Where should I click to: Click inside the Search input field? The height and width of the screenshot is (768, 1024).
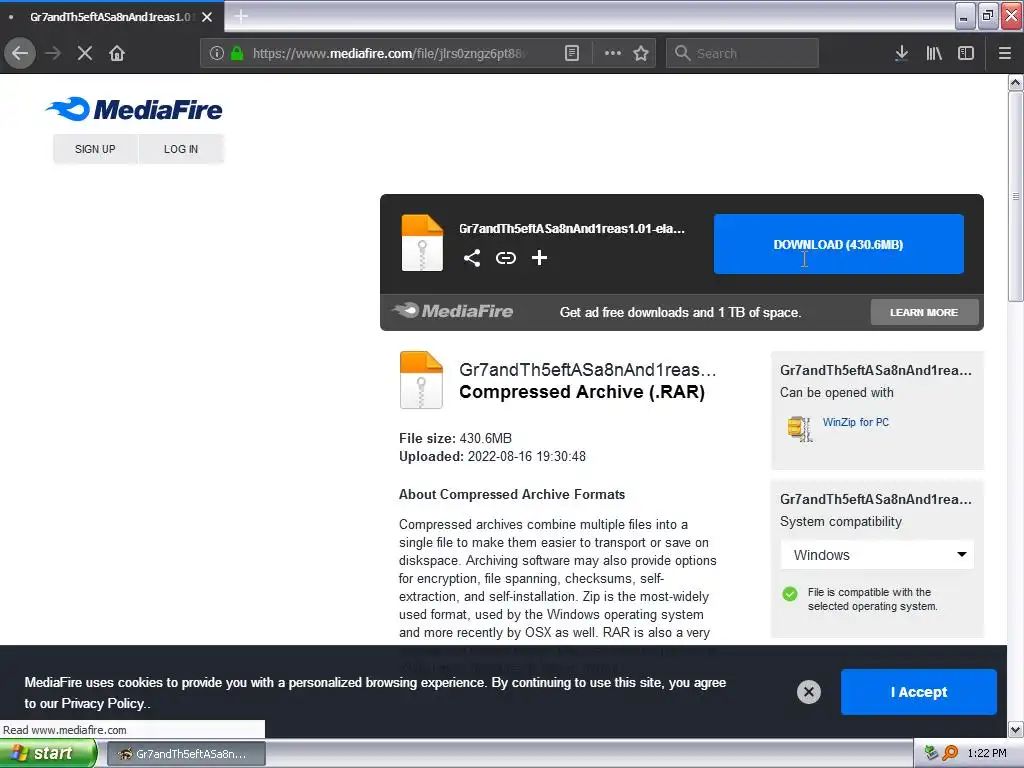click(x=742, y=53)
